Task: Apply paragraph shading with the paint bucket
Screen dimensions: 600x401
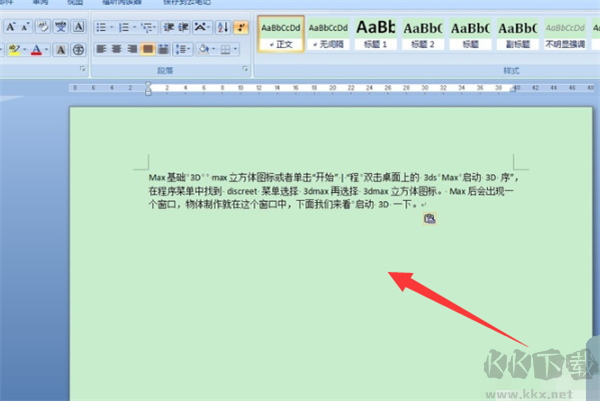Action: (204, 49)
